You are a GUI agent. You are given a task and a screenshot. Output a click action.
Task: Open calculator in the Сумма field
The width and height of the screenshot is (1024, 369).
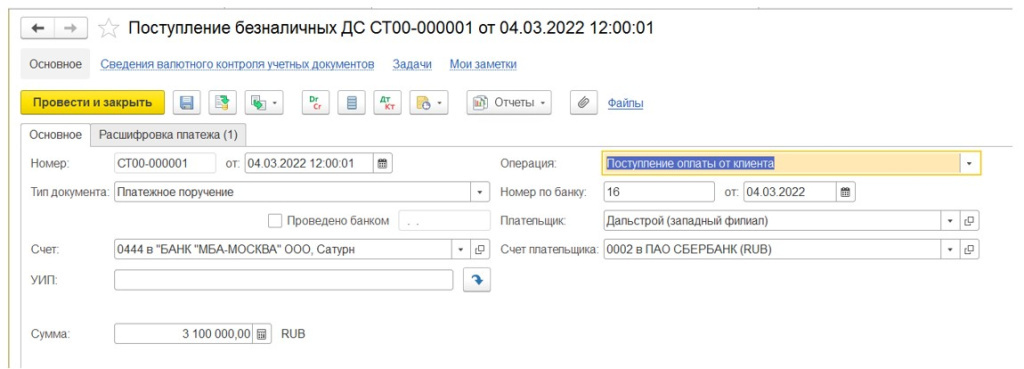tap(261, 334)
